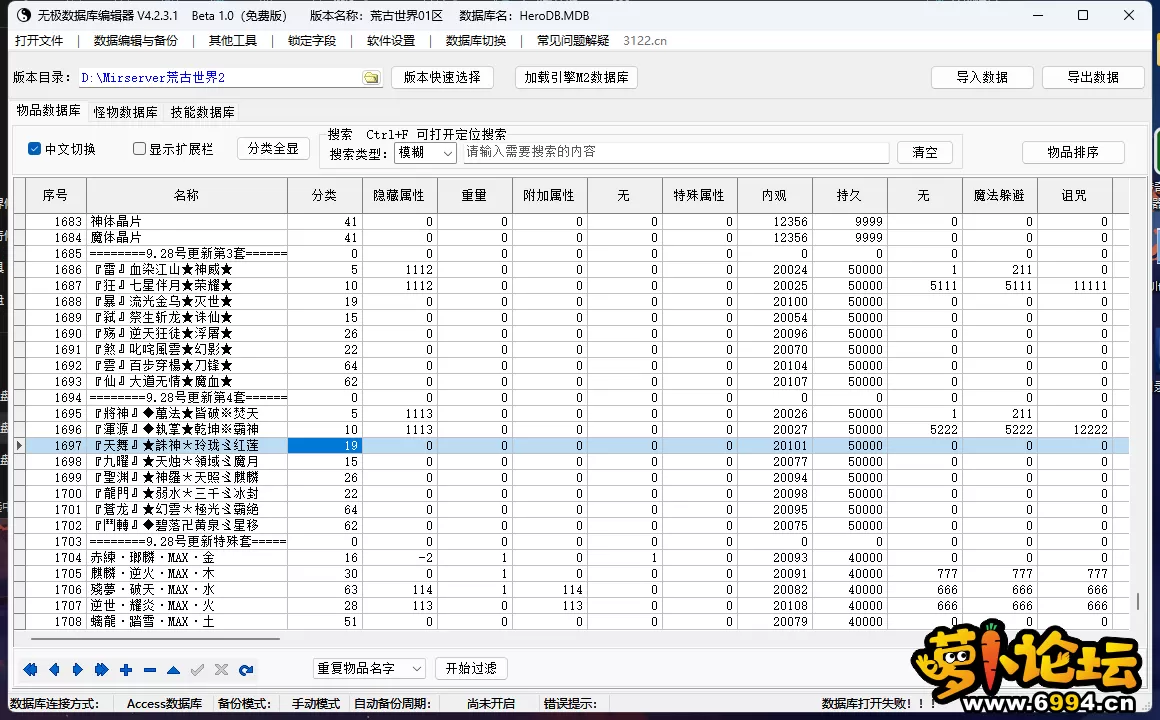1160x720 pixels.
Task: Click 内观 column header
Action: pyautogui.click(x=775, y=195)
